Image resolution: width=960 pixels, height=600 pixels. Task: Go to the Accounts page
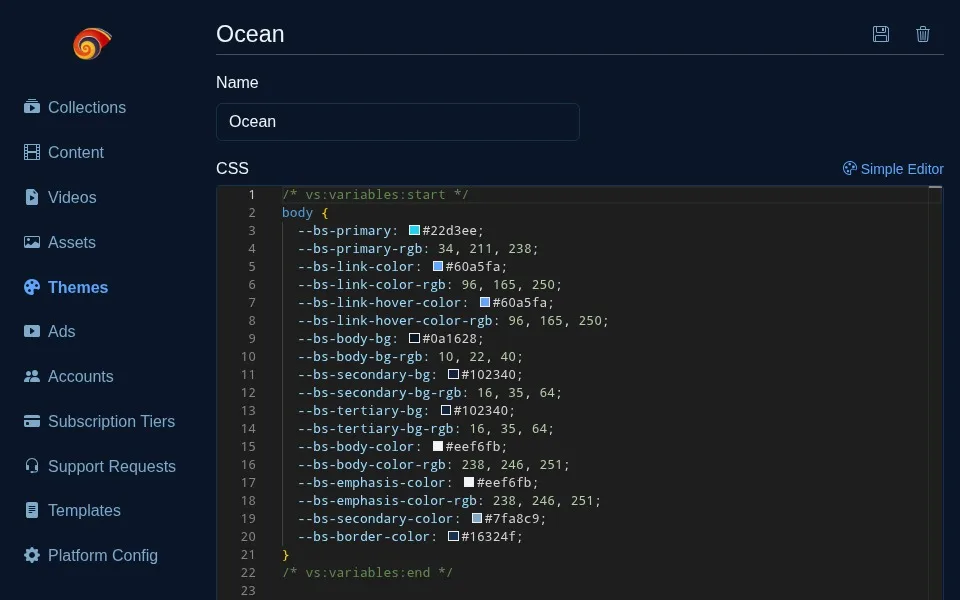[x=81, y=377]
